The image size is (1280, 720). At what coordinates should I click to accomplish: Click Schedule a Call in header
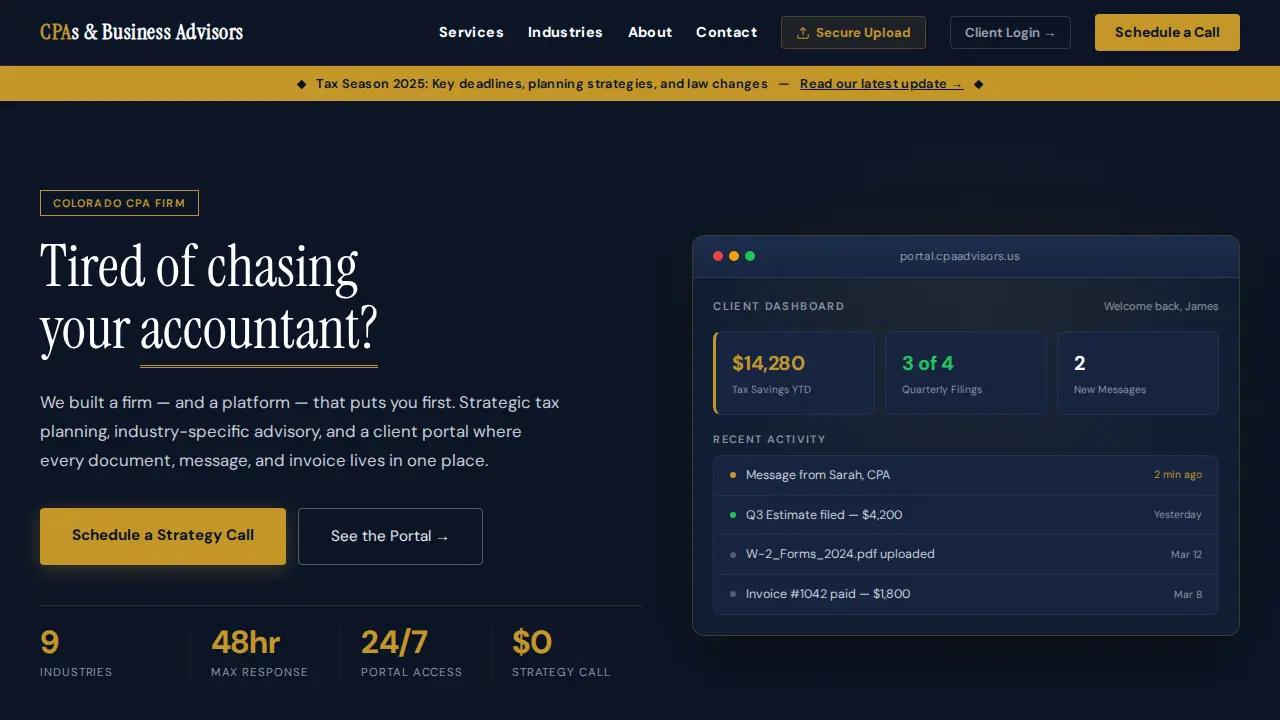[1167, 32]
